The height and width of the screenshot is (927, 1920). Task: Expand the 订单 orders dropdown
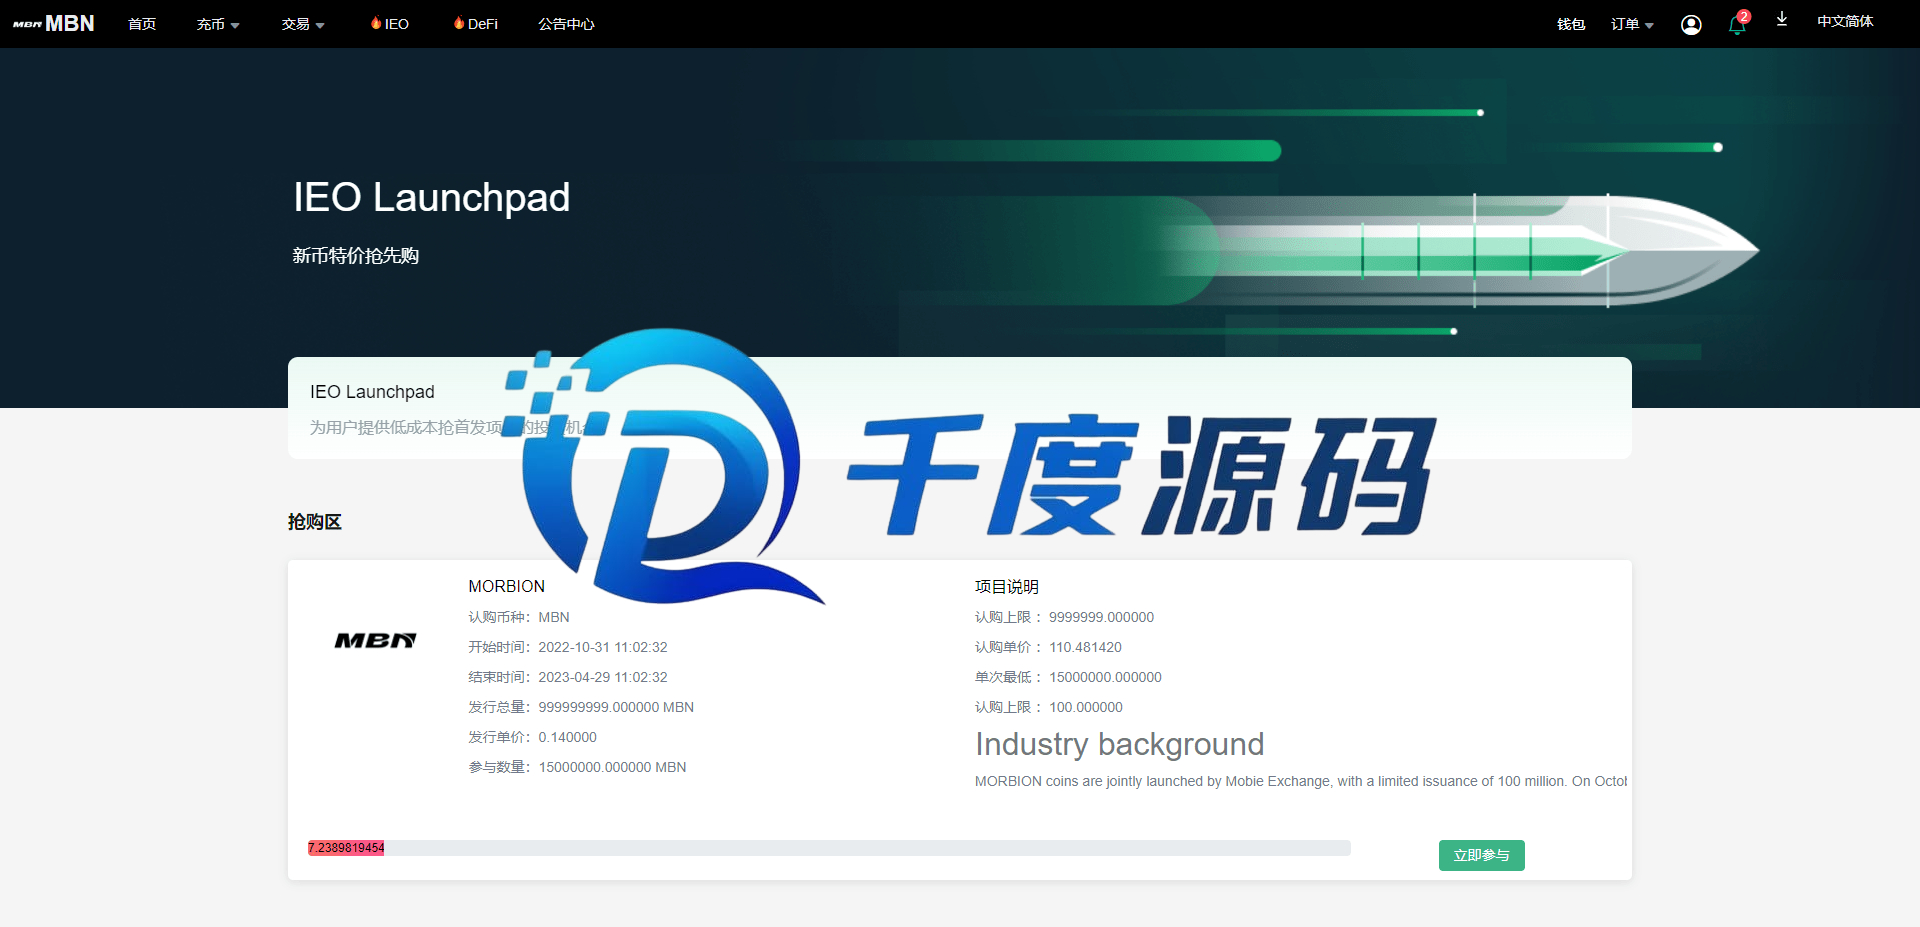(x=1632, y=24)
